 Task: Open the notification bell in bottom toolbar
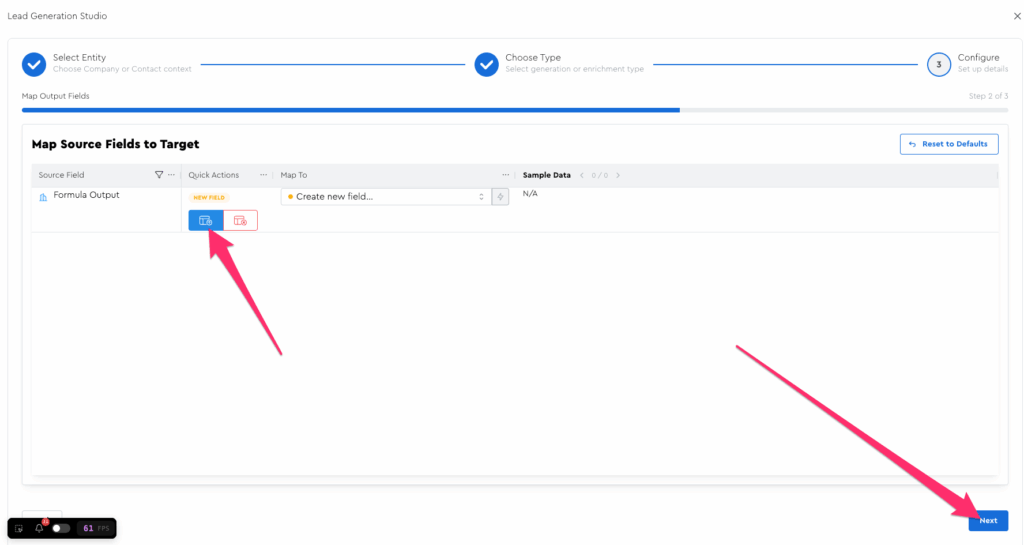[x=40, y=528]
